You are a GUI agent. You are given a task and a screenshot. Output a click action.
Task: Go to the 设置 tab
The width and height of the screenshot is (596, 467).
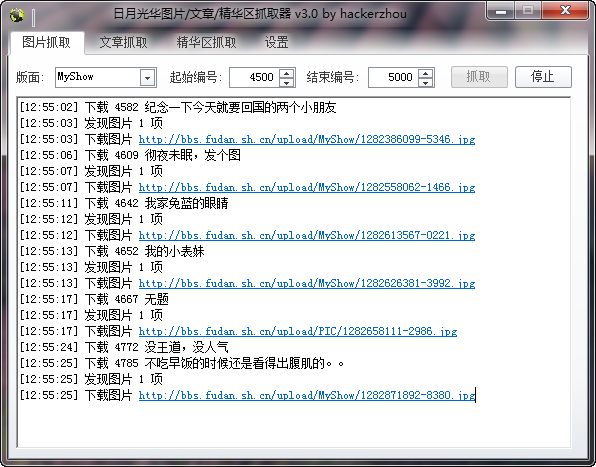(276, 43)
